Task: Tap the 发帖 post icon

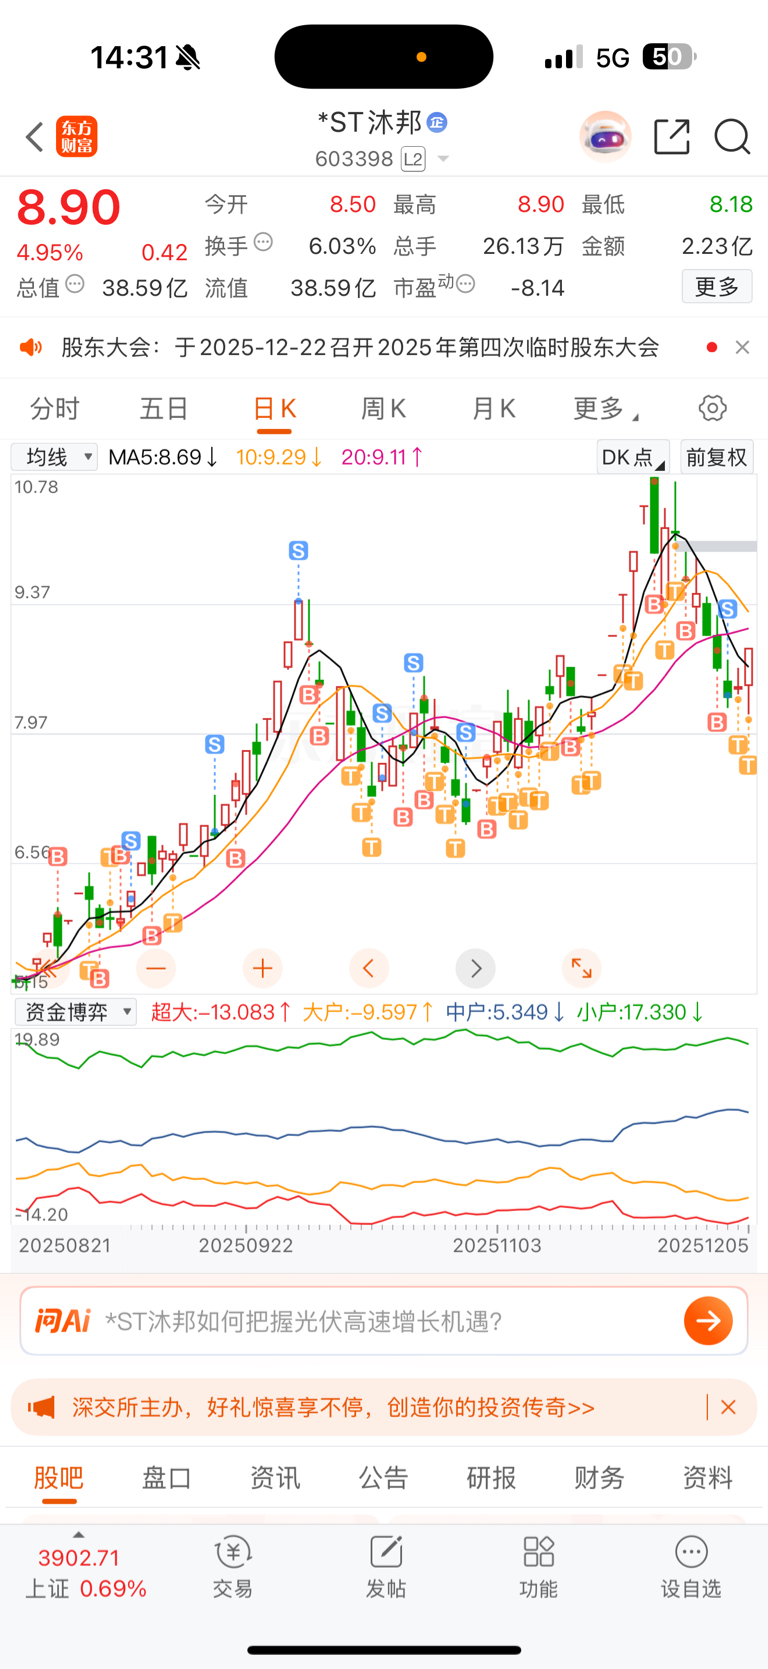Action: 386,1567
